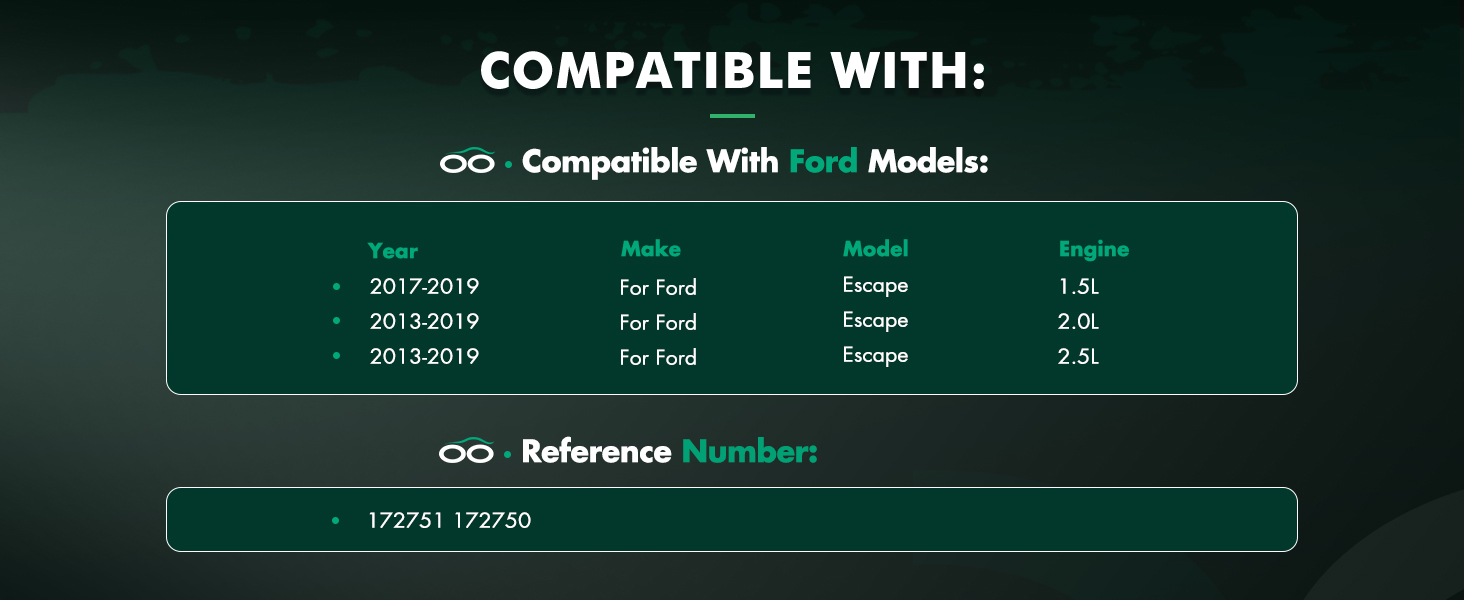
Task: Click Escape in the 1.5L engine row
Action: coord(875,286)
